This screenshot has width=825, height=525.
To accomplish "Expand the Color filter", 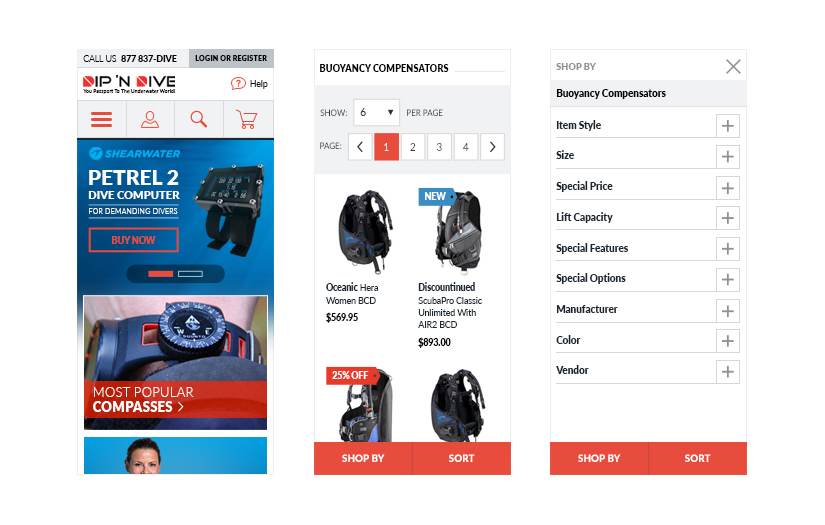I will pyautogui.click(x=728, y=341).
